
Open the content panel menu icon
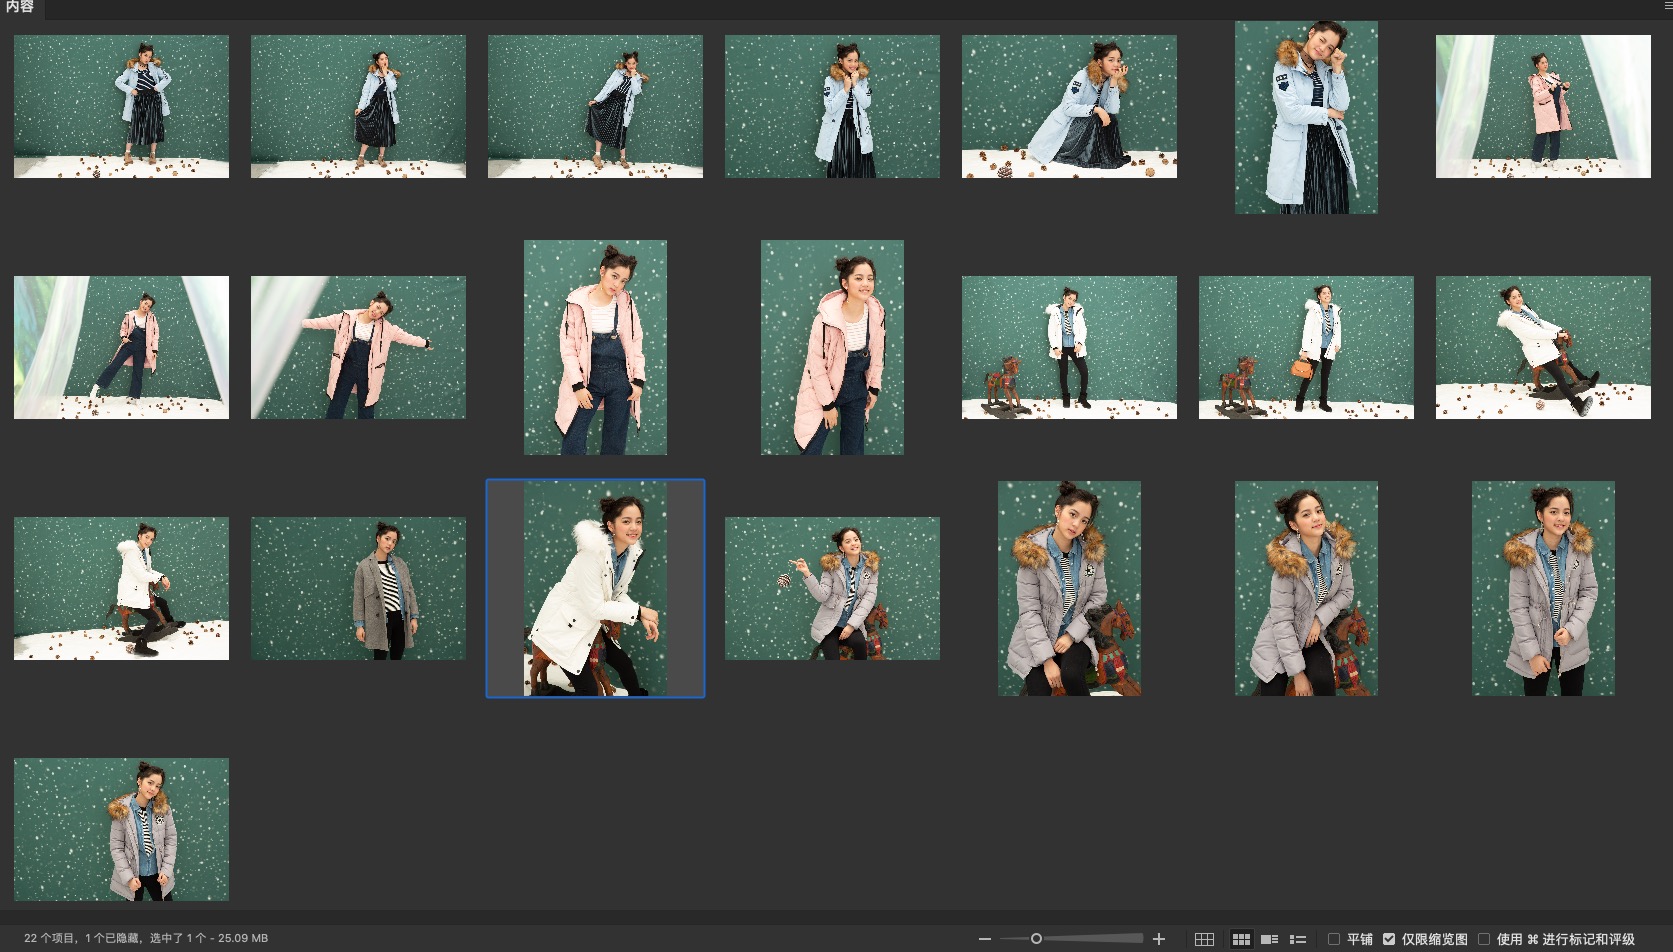coord(1667,7)
